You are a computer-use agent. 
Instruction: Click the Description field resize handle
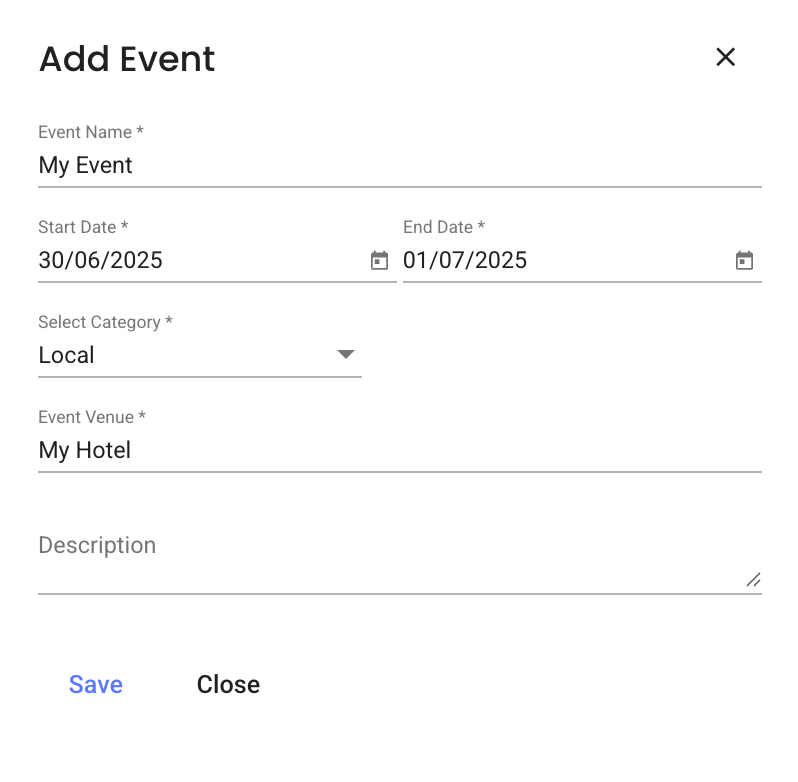[753, 579]
